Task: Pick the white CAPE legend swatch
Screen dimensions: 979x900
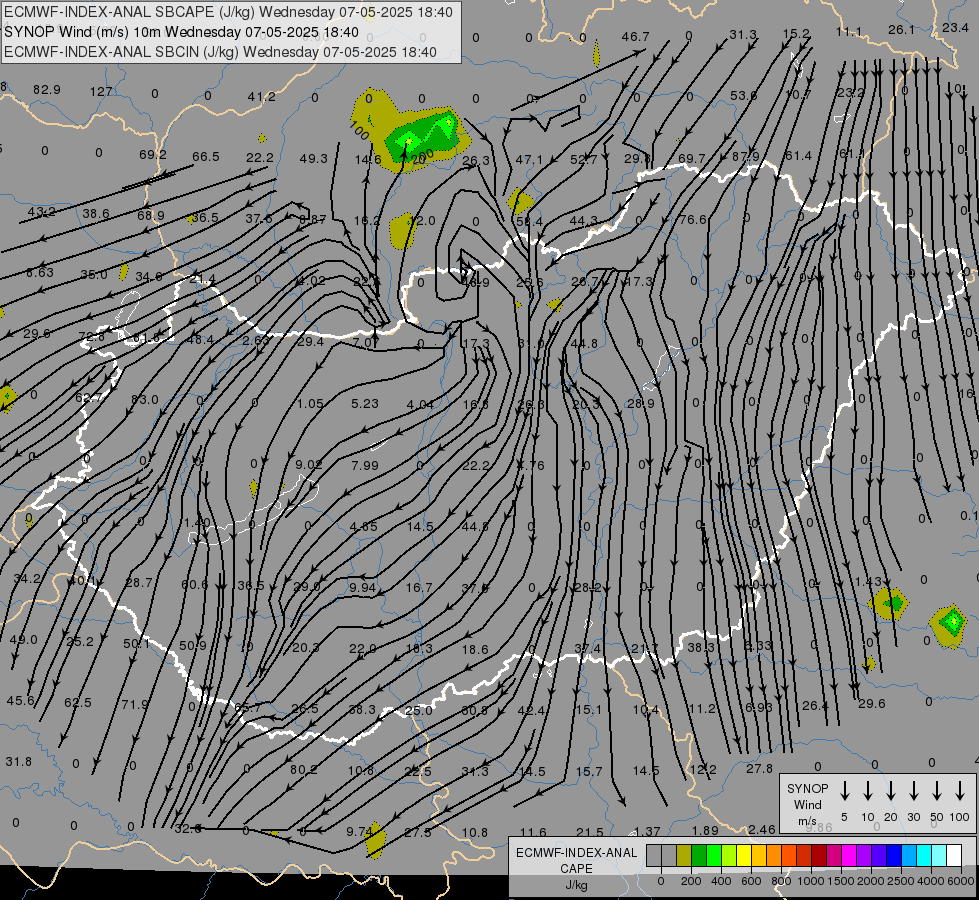Action: pyautogui.click(x=953, y=855)
